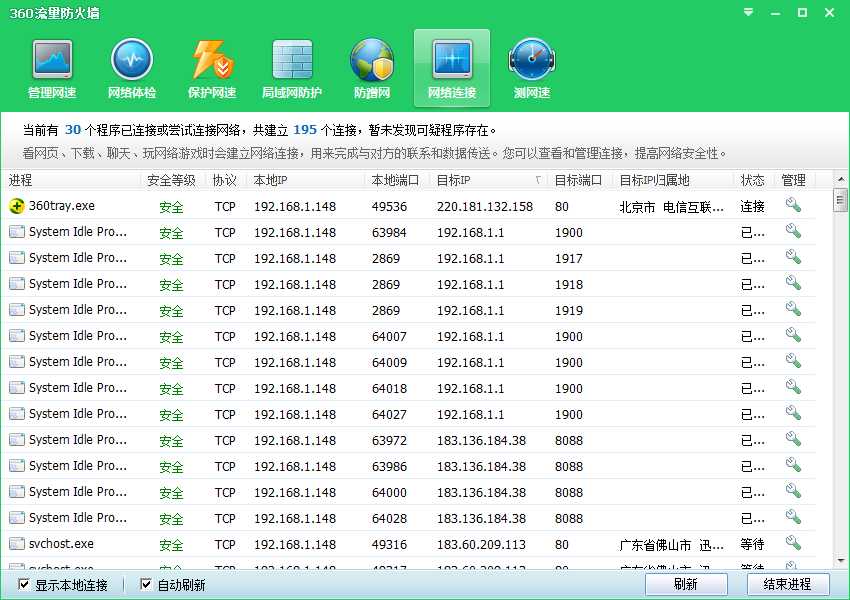Minimize the 360流量防火墙 window

(776, 12)
